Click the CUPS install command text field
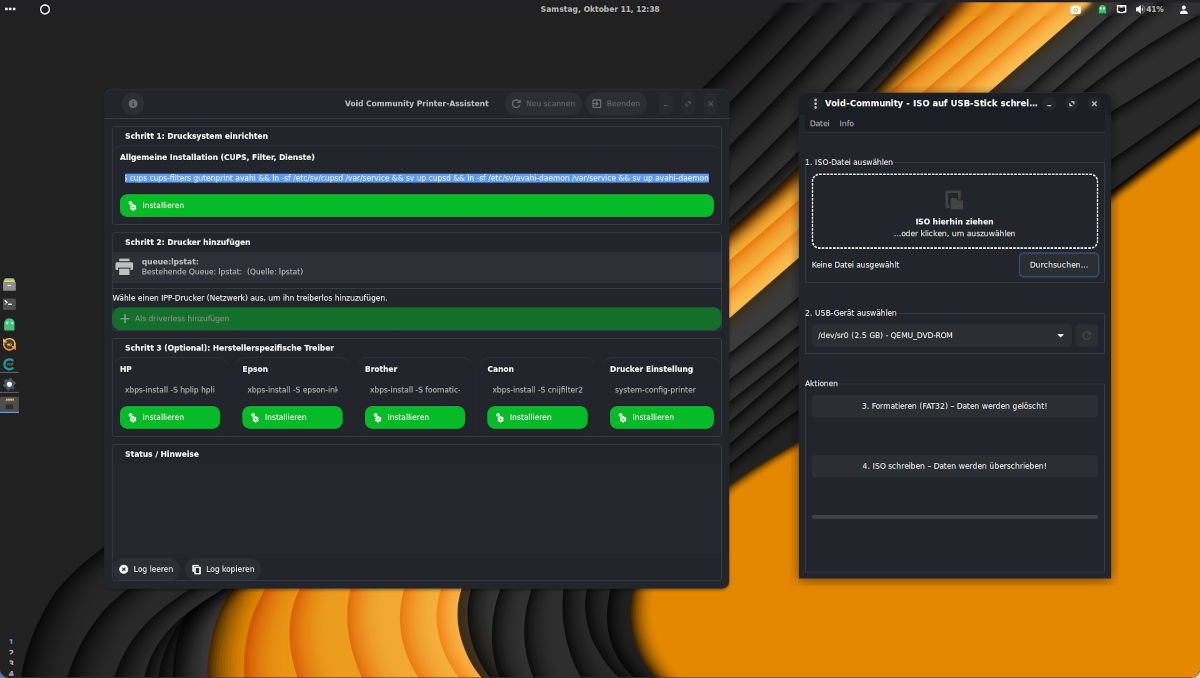 [416, 178]
